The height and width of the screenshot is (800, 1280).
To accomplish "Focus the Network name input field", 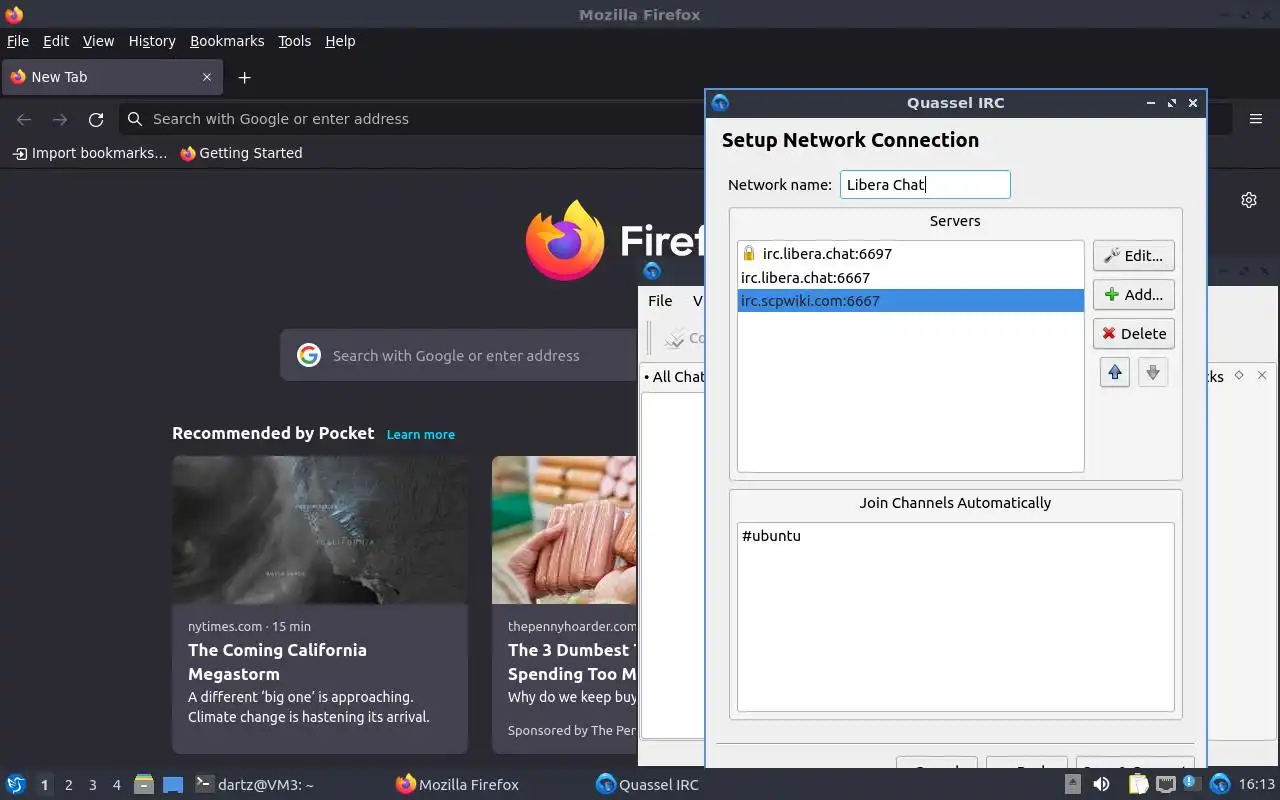I will (x=925, y=185).
